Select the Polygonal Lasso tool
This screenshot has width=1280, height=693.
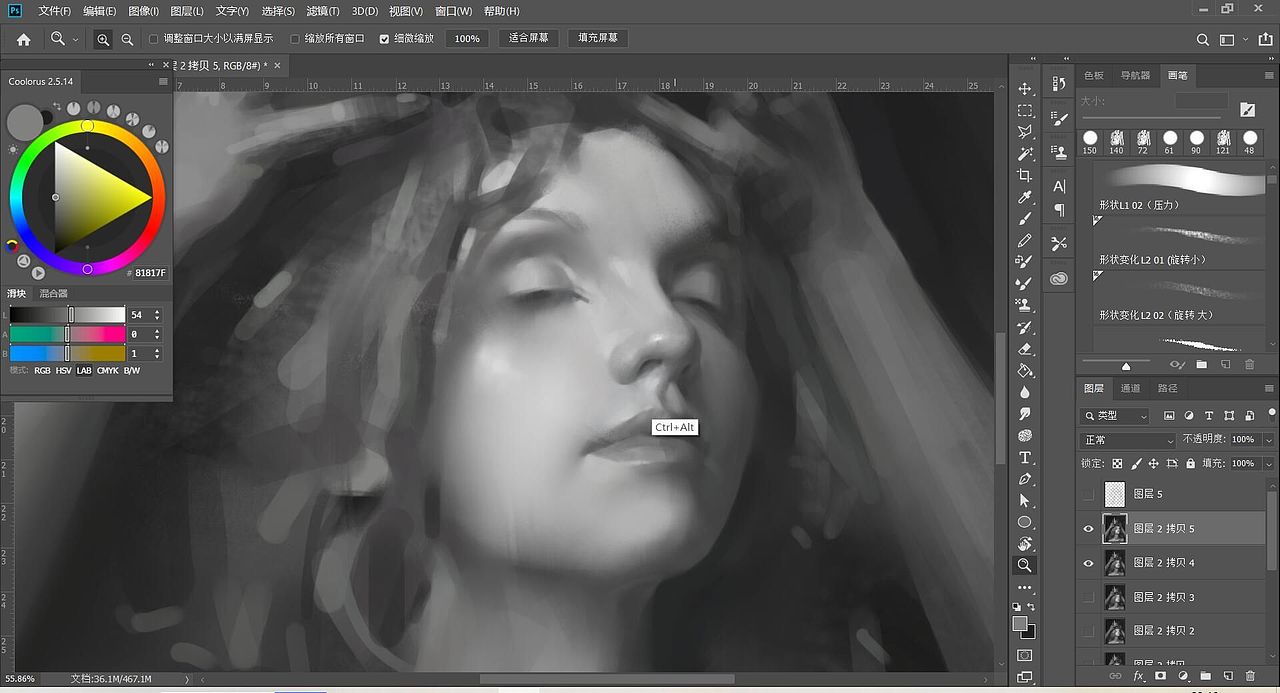pyautogui.click(x=1025, y=132)
